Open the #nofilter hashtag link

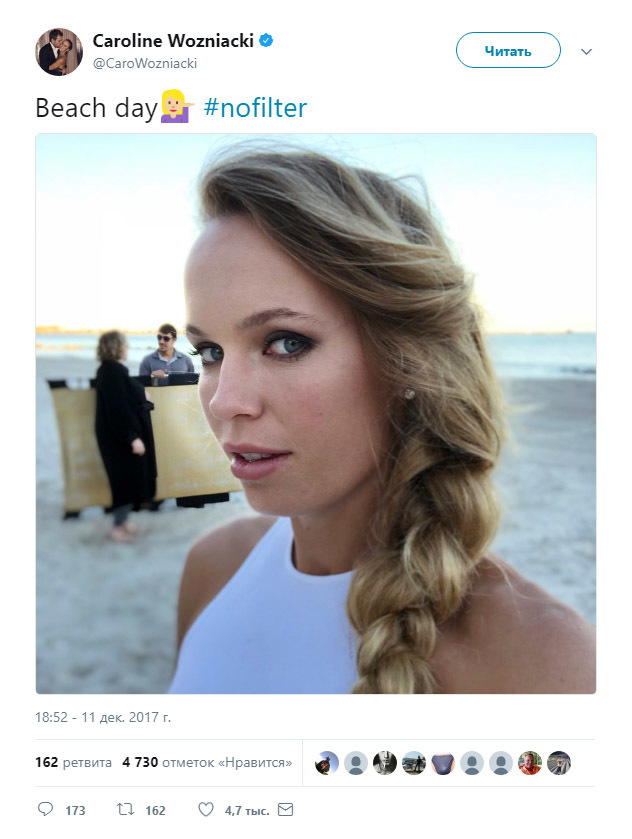[x=255, y=108]
